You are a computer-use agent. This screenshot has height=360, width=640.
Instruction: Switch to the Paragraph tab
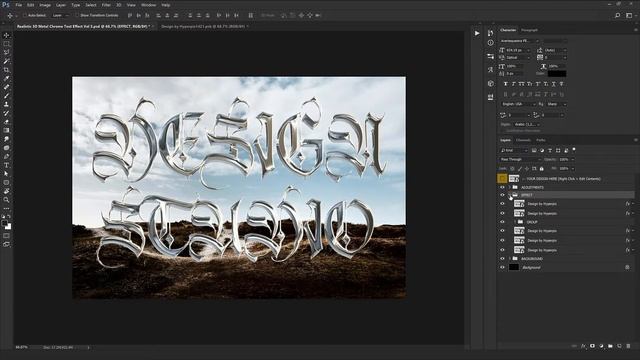(x=529, y=30)
